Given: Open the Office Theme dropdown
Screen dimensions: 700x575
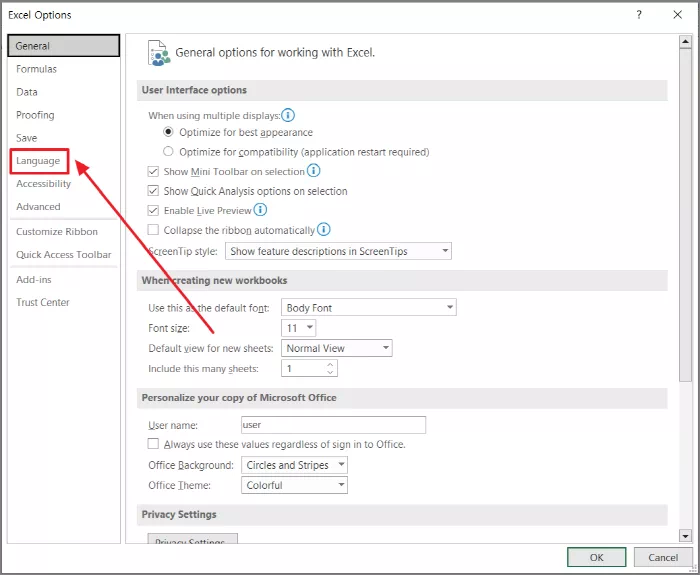Looking at the screenshot, I should [294, 485].
